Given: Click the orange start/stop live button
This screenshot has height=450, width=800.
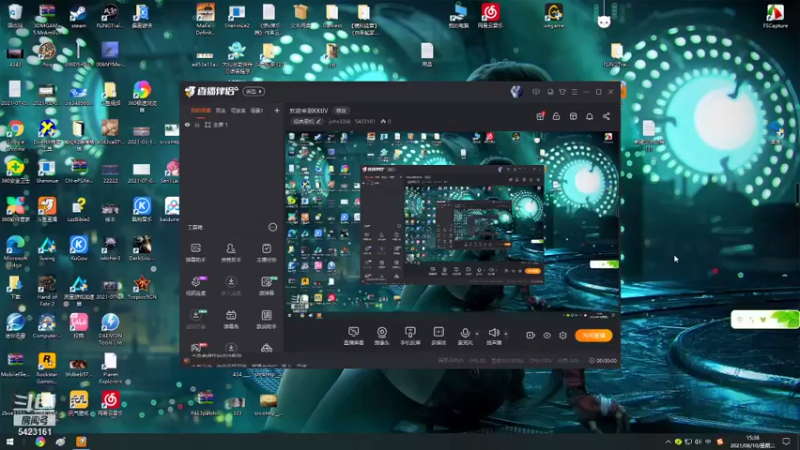Looking at the screenshot, I should click(593, 335).
